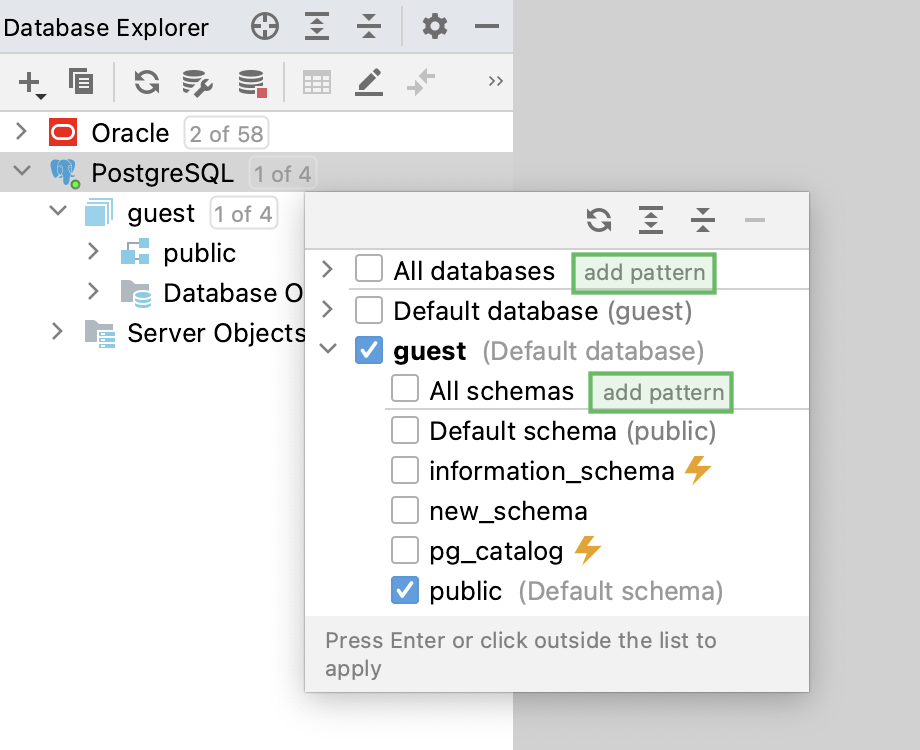Duplicate the selected data source
This screenshot has width=920, height=750.
[x=81, y=82]
